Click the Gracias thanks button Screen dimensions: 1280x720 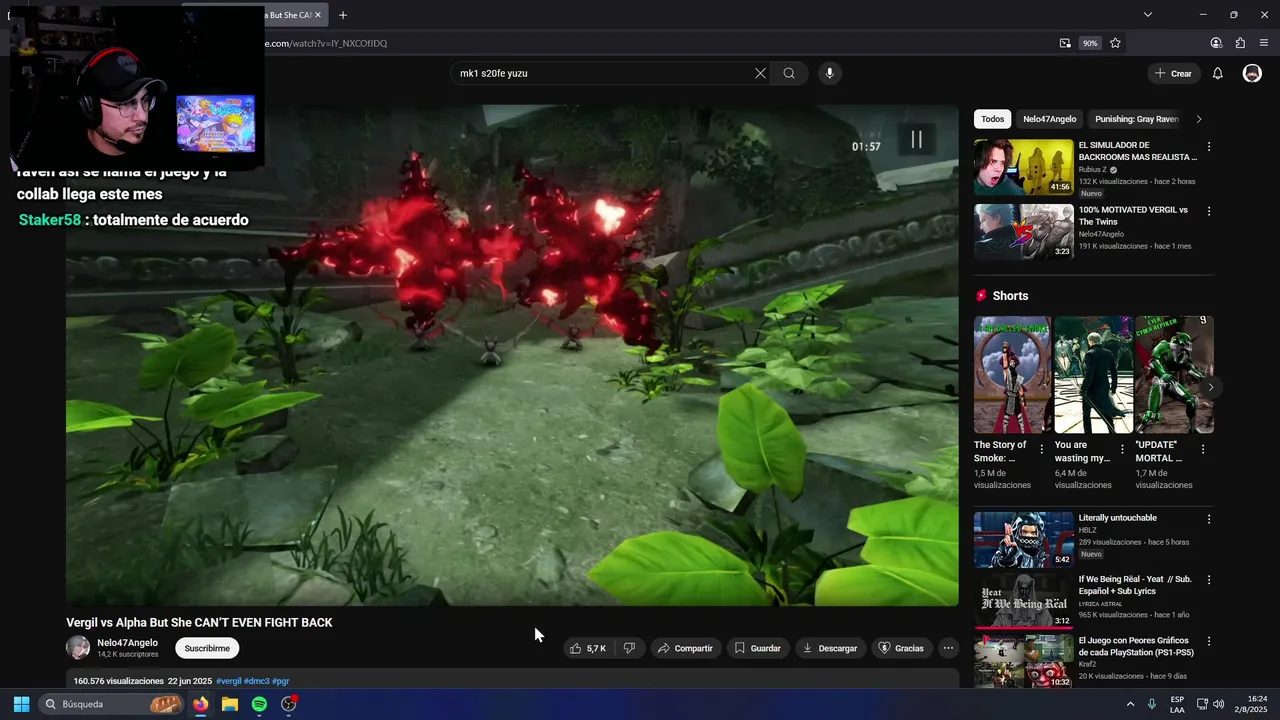point(901,648)
